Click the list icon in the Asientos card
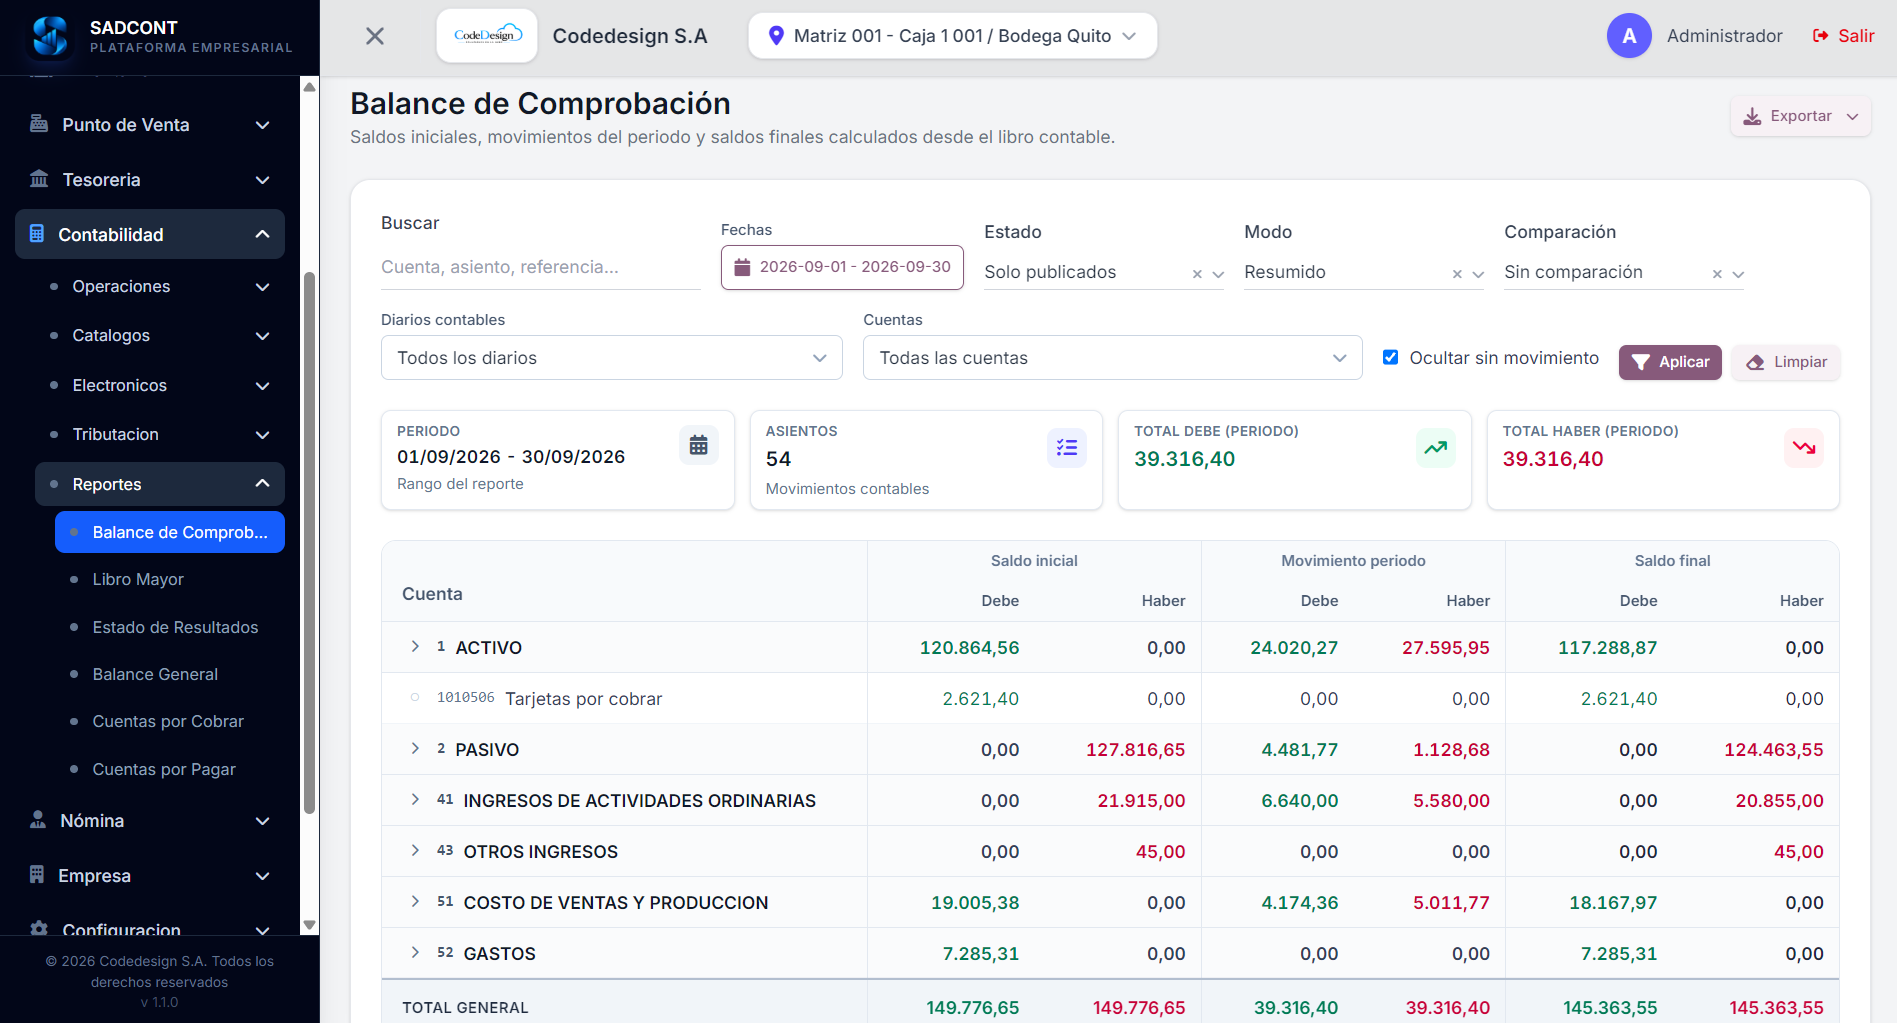 (1067, 447)
